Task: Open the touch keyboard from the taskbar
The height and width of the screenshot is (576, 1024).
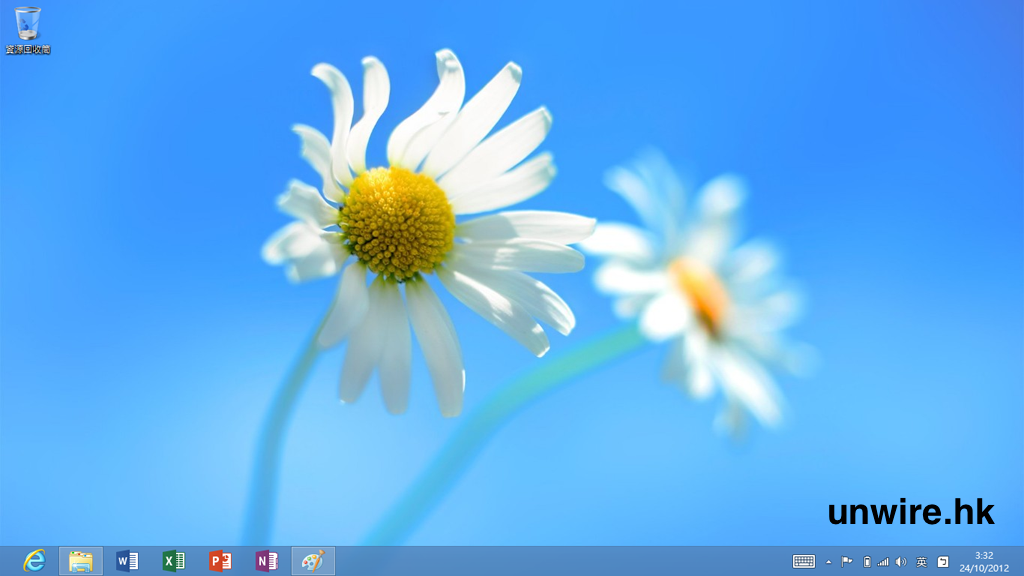Action: [x=804, y=562]
